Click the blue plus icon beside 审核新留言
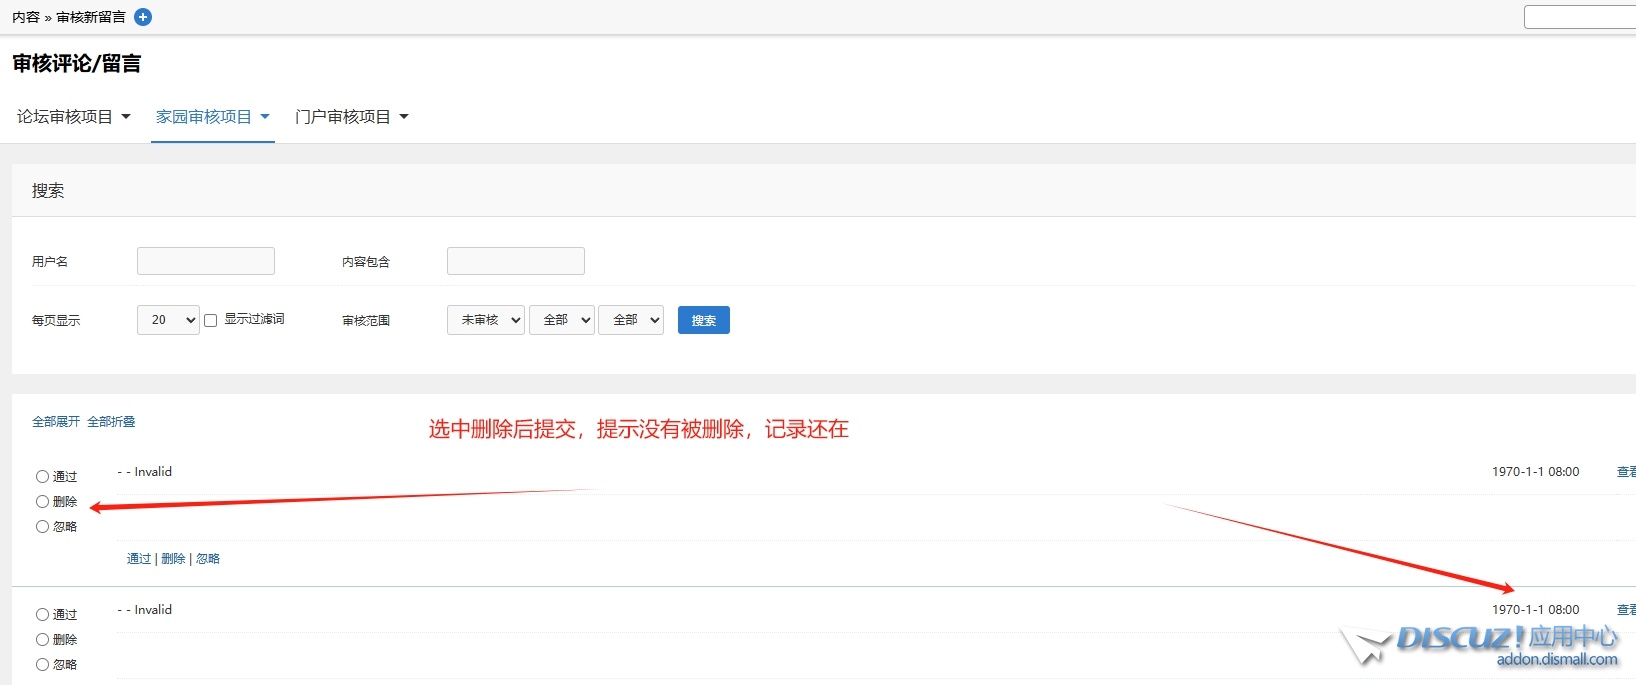Image resolution: width=1636 pixels, height=685 pixels. click(143, 17)
